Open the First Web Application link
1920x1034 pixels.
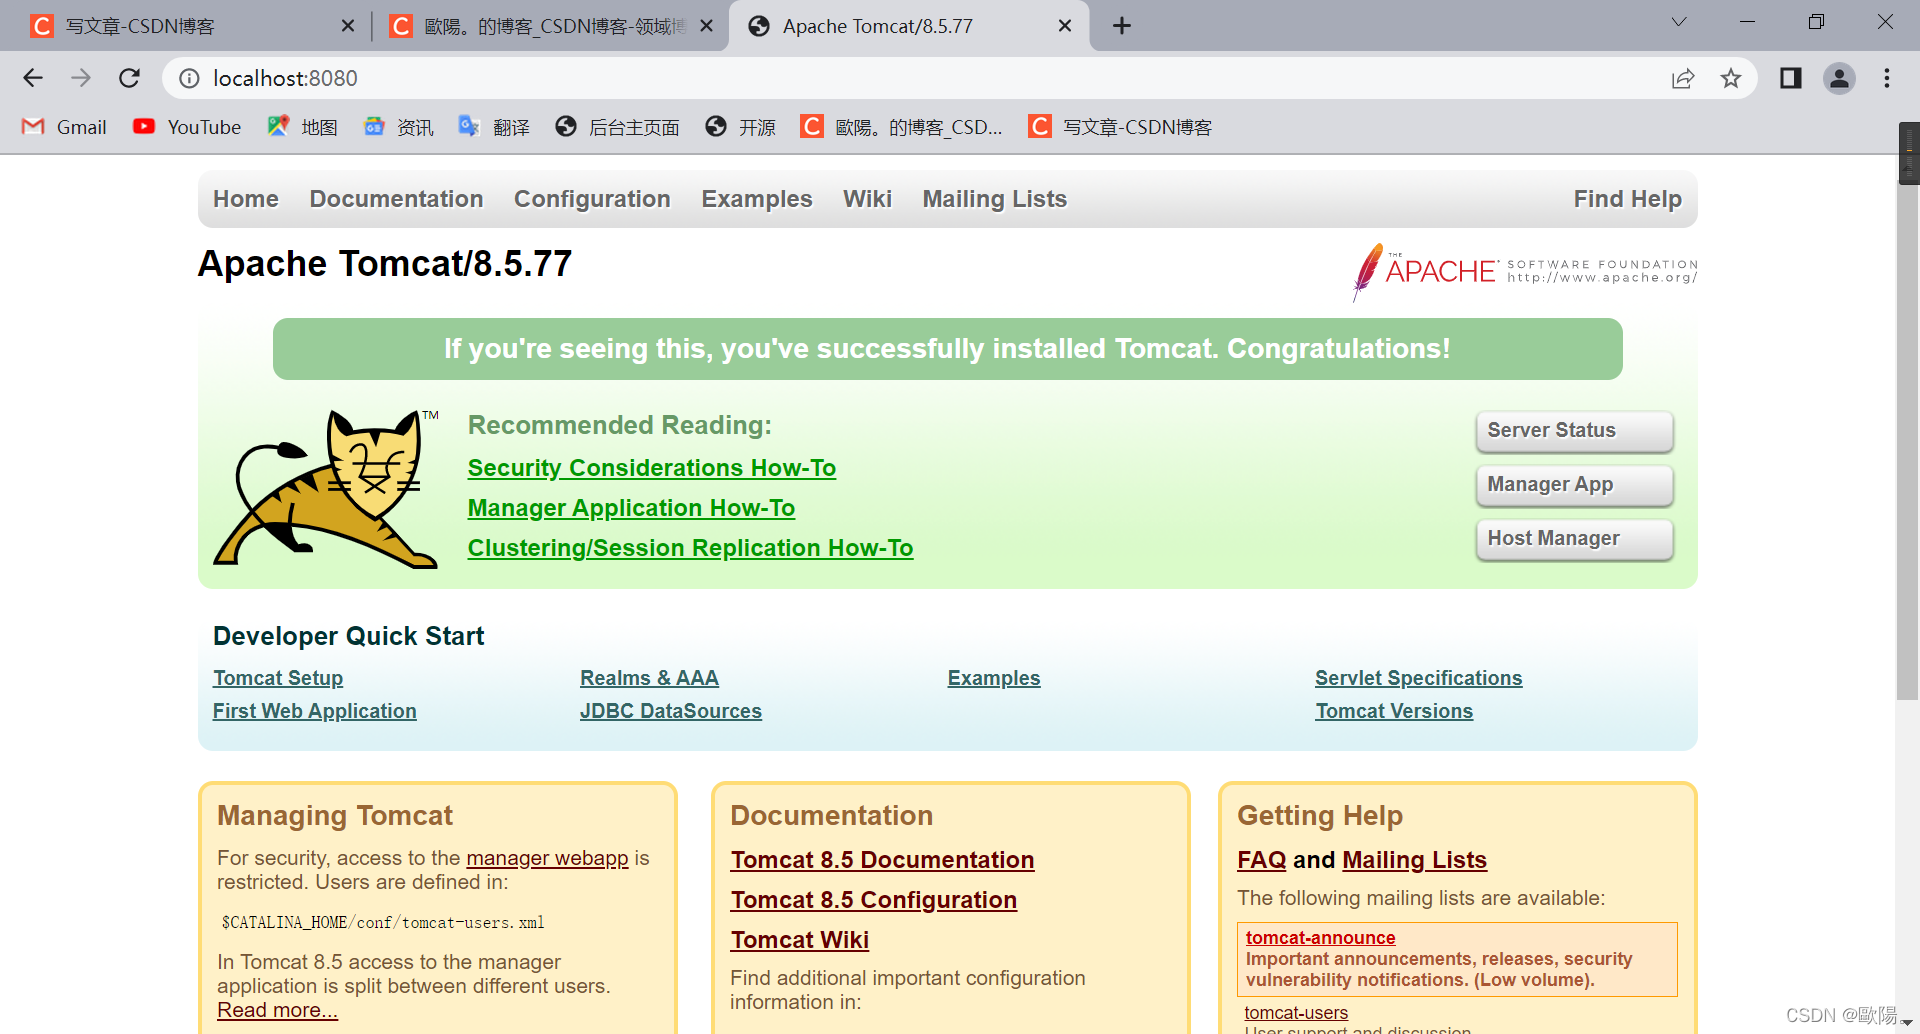click(315, 711)
